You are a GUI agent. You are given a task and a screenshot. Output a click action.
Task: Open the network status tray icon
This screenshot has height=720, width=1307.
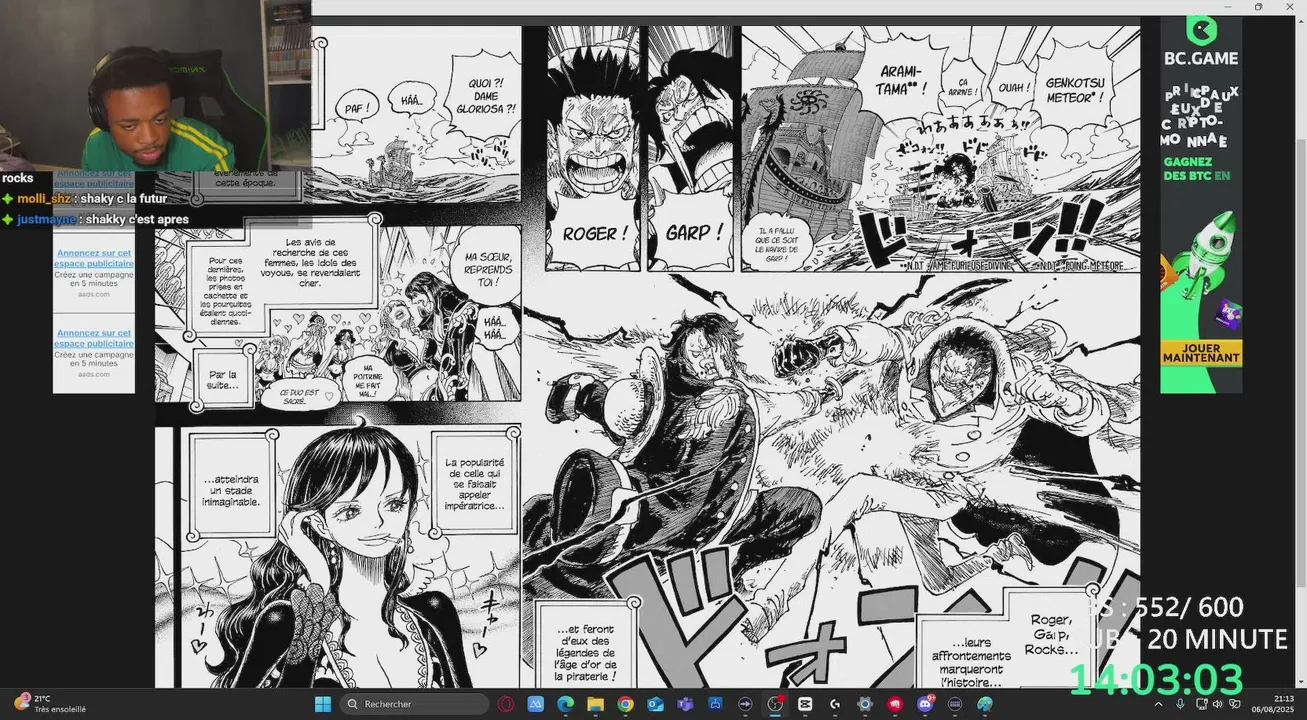point(1200,704)
